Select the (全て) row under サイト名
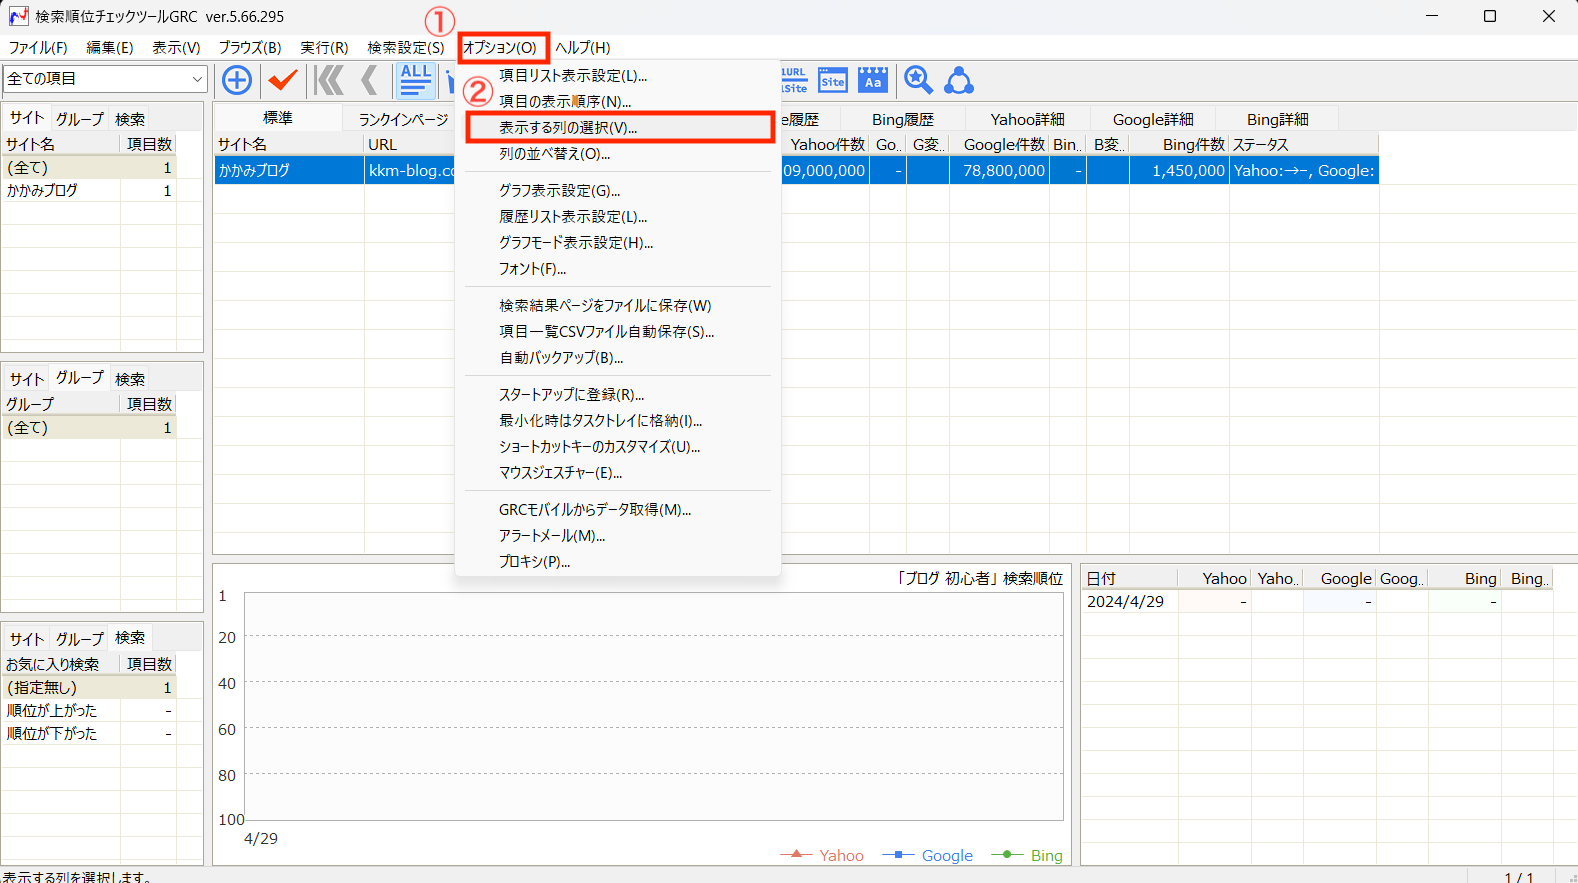 click(89, 167)
